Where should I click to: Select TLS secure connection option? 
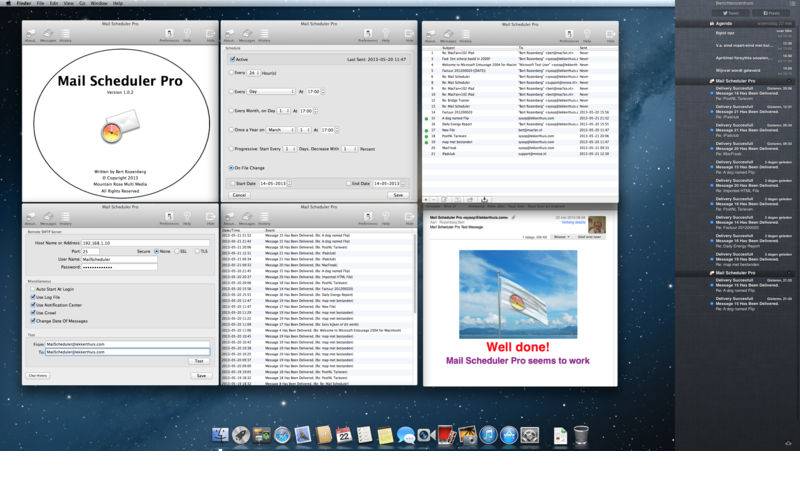pos(197,252)
